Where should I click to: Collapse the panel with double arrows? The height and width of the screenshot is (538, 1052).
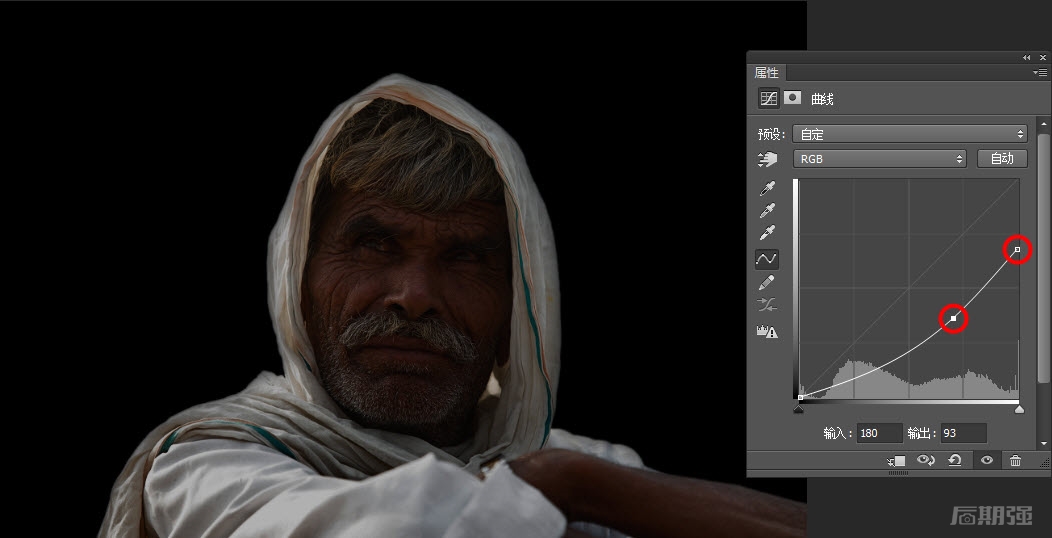click(x=1027, y=58)
